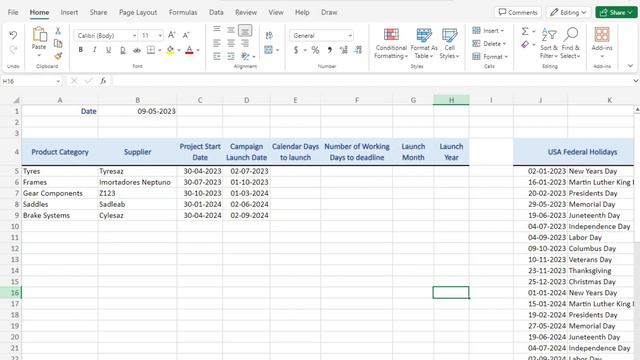
Task: Activate the Format Painter brush
Action: pos(58,56)
